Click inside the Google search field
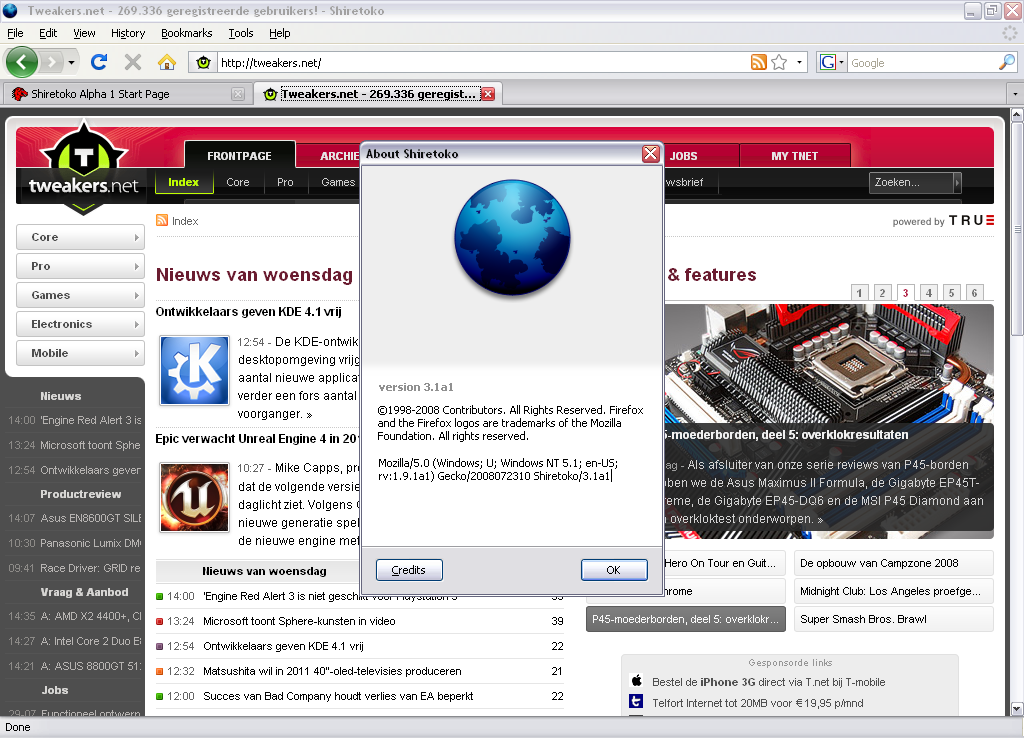Viewport: 1024px width, 738px height. 922,63
